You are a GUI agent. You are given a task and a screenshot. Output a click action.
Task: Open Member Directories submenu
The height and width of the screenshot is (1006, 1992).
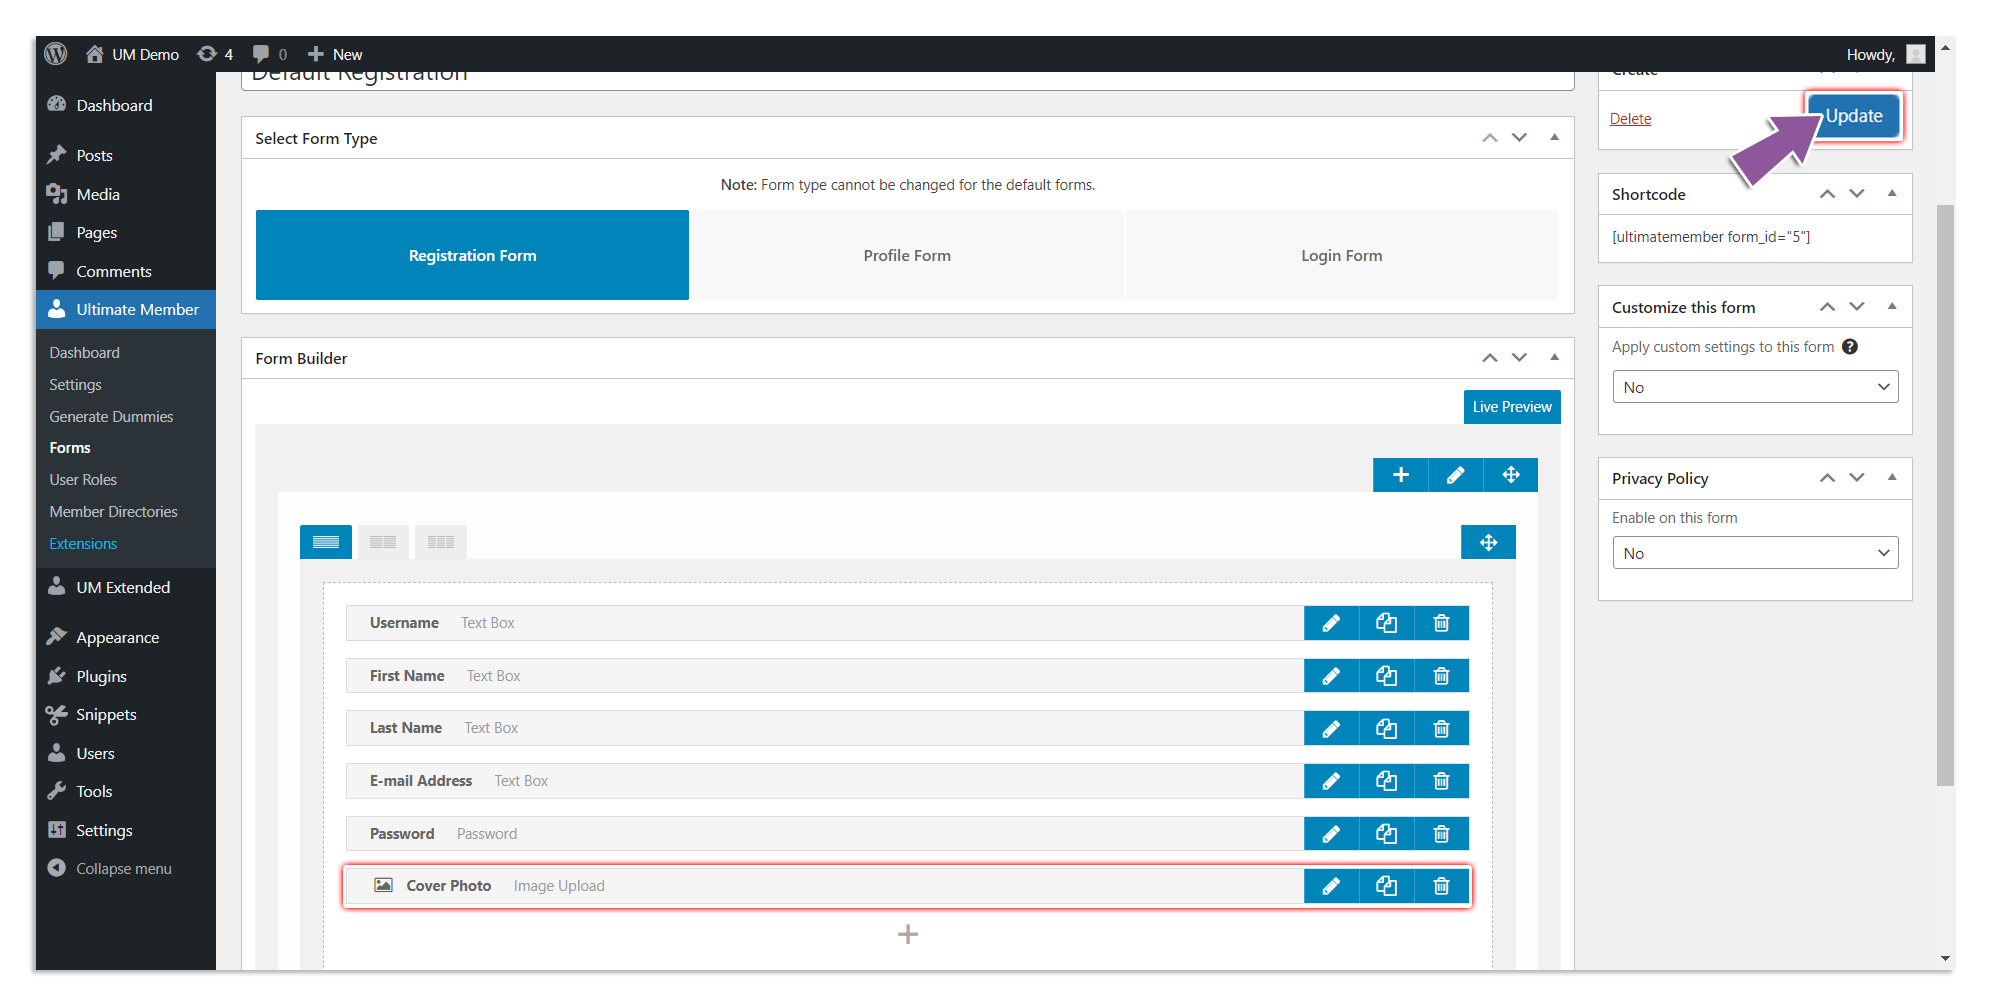[x=113, y=512]
